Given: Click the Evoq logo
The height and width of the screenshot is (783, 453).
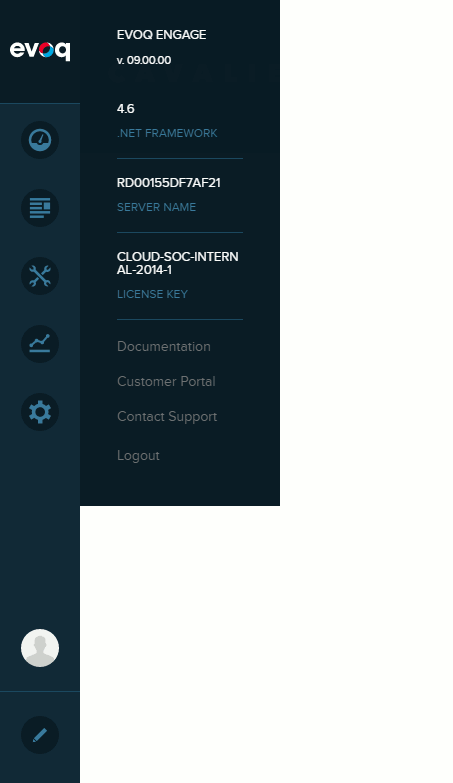Looking at the screenshot, I should pyautogui.click(x=40, y=50).
